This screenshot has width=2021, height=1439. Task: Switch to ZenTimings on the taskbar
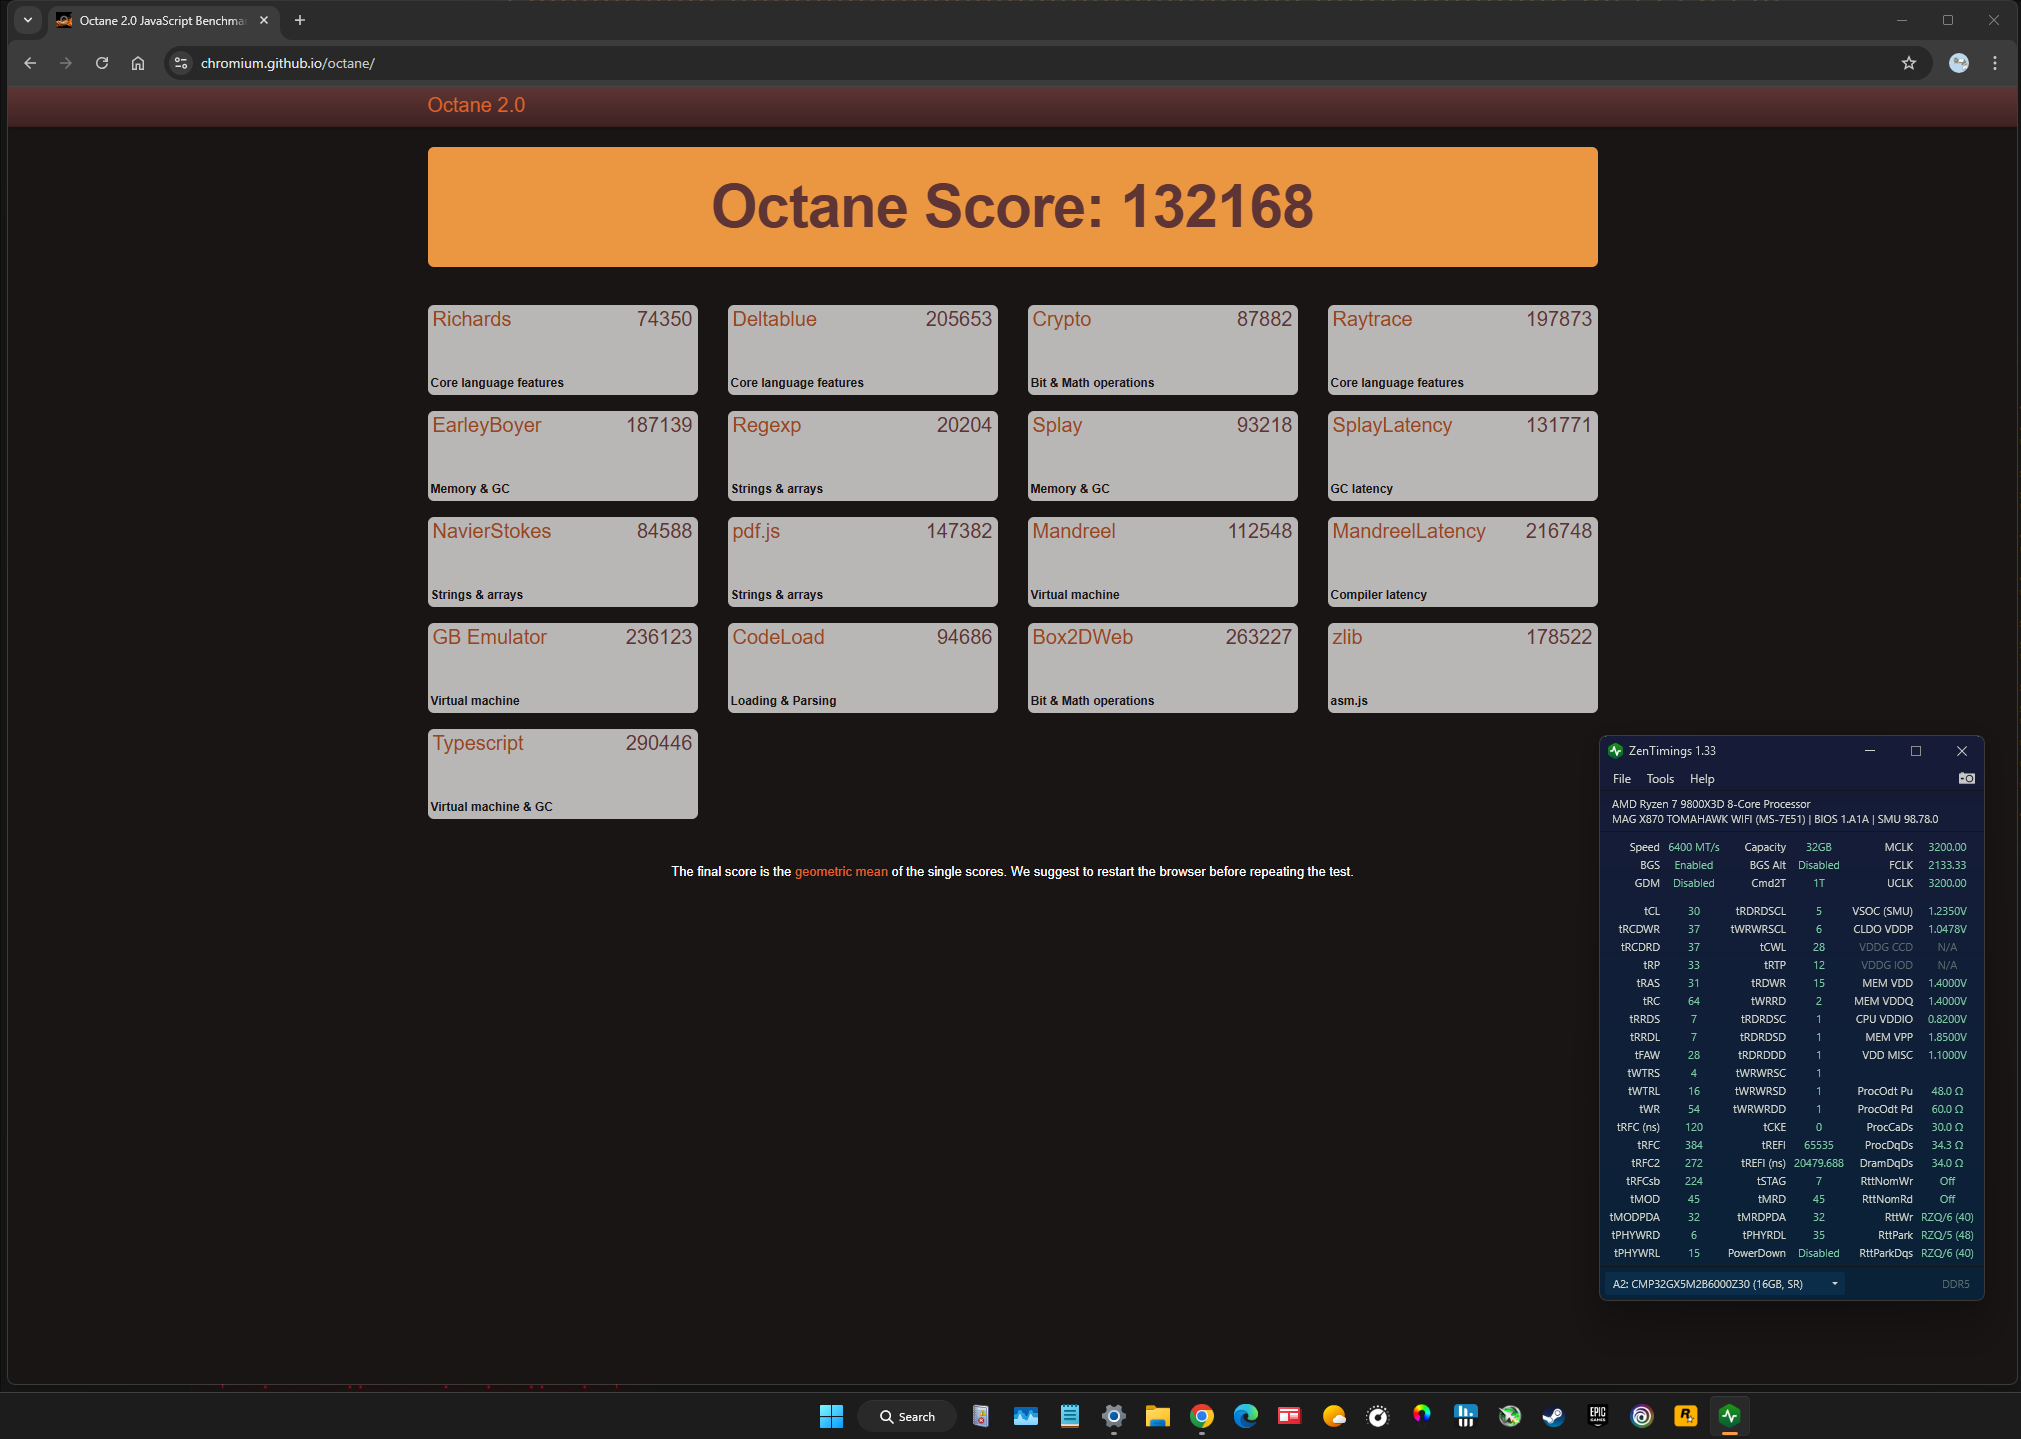[x=1729, y=1416]
